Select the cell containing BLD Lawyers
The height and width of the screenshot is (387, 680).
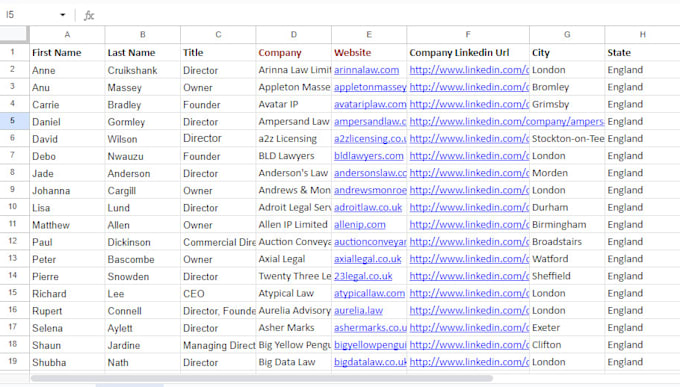294,156
